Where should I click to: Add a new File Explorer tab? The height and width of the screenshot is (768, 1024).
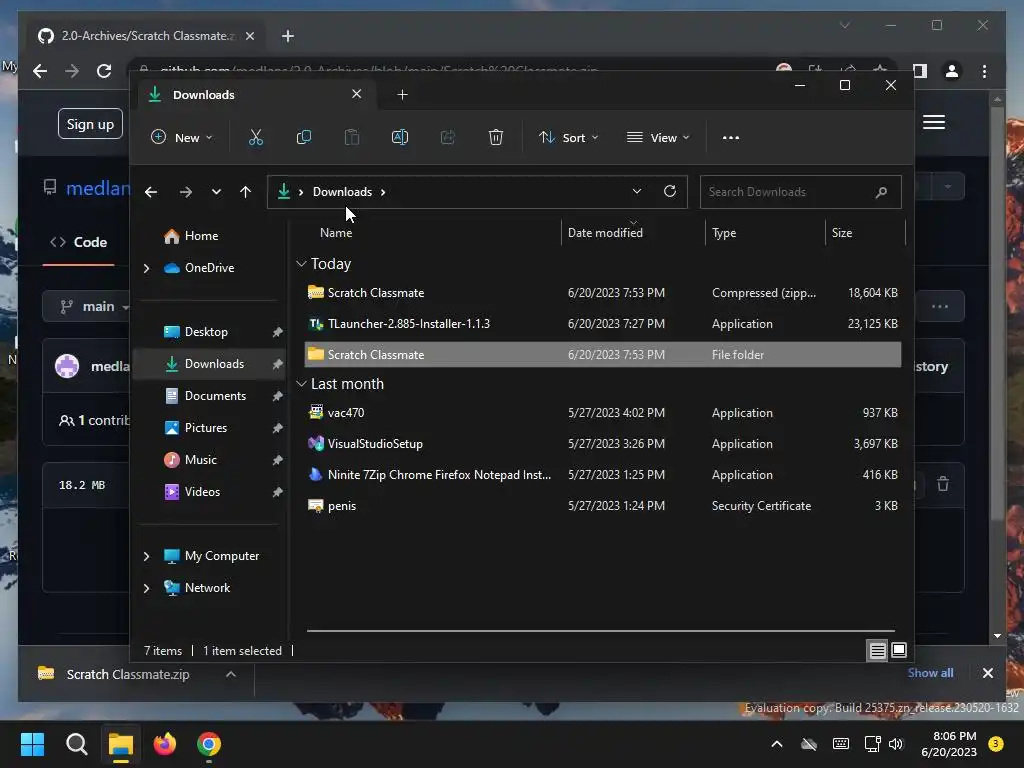tap(402, 95)
